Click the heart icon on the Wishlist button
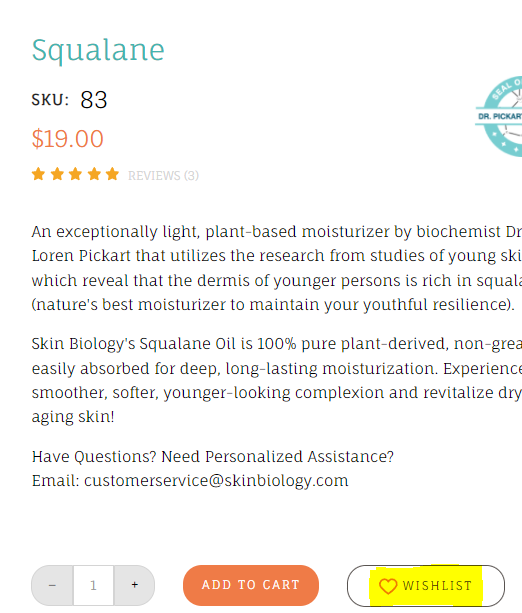This screenshot has height=613, width=522. 388,586
